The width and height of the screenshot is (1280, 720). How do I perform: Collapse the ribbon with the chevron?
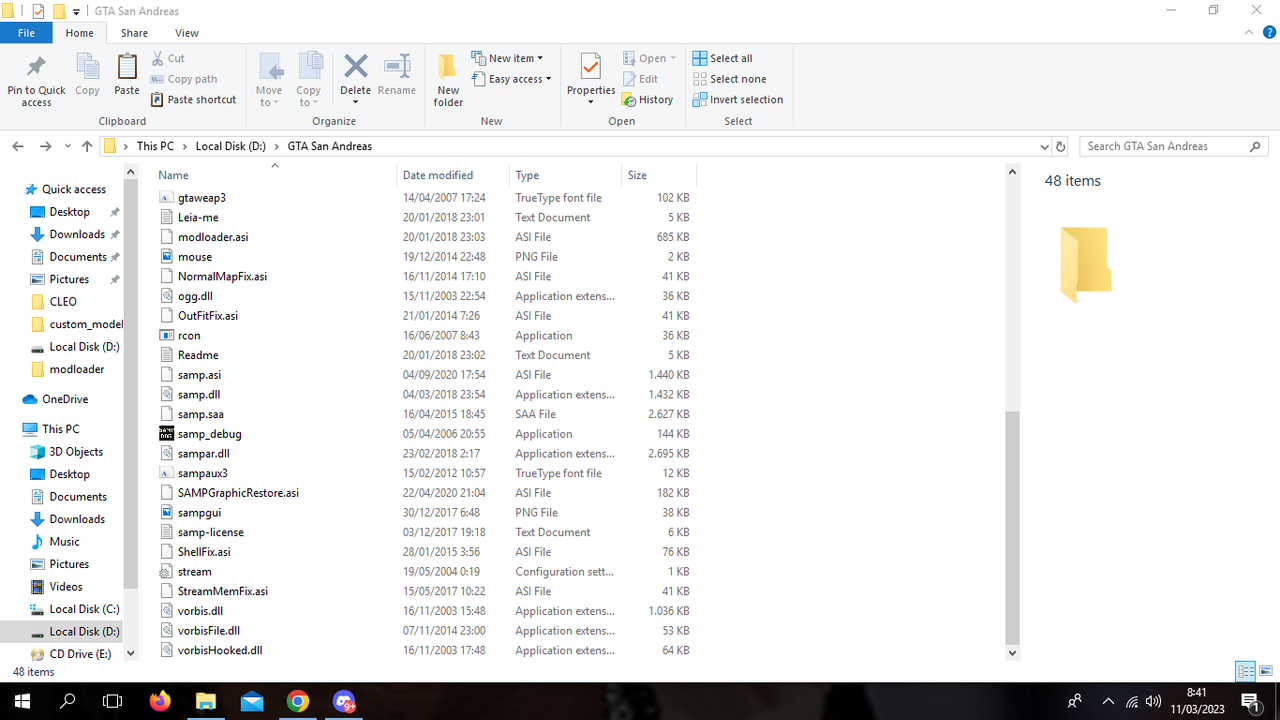click(1247, 33)
